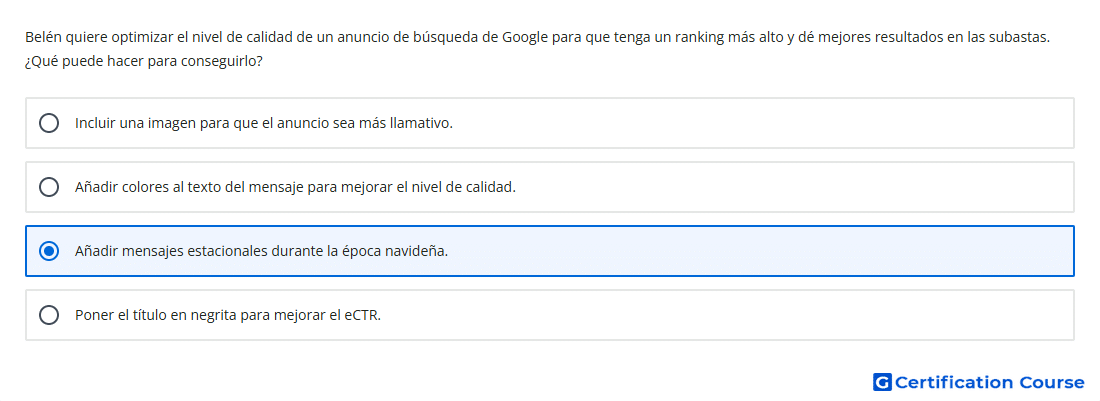The image size is (1100, 401).
Task: Mark the 'Poner el título en negrita' radio
Action: pos(49,315)
